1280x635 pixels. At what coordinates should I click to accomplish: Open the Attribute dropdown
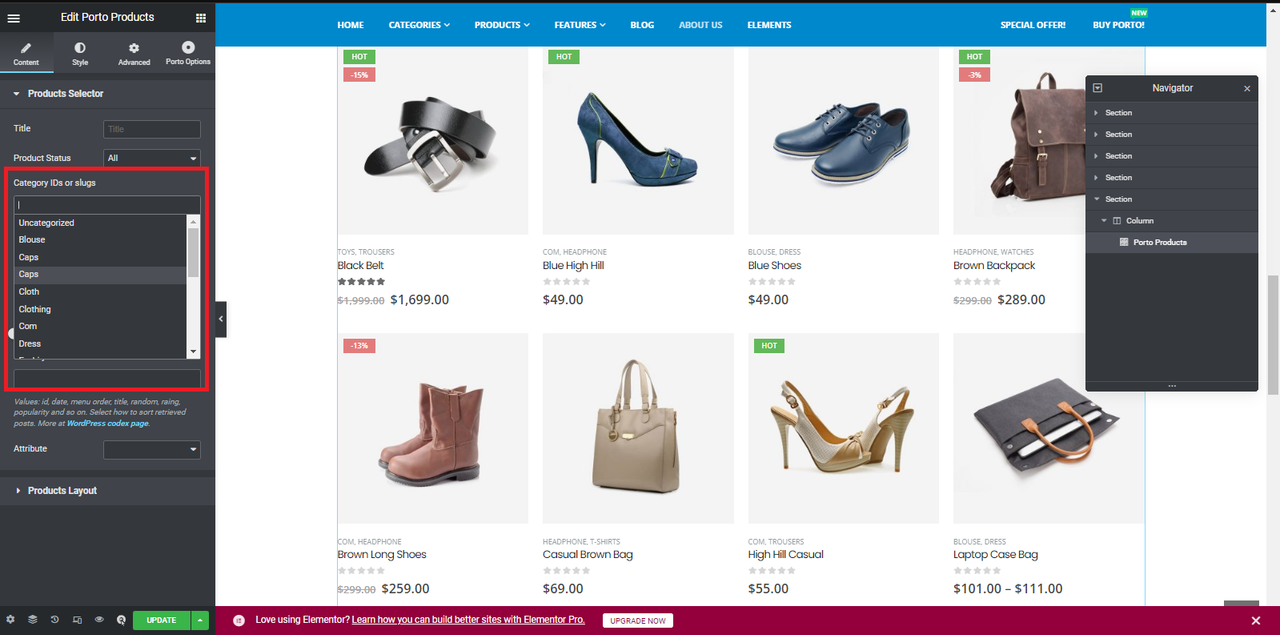pos(152,450)
